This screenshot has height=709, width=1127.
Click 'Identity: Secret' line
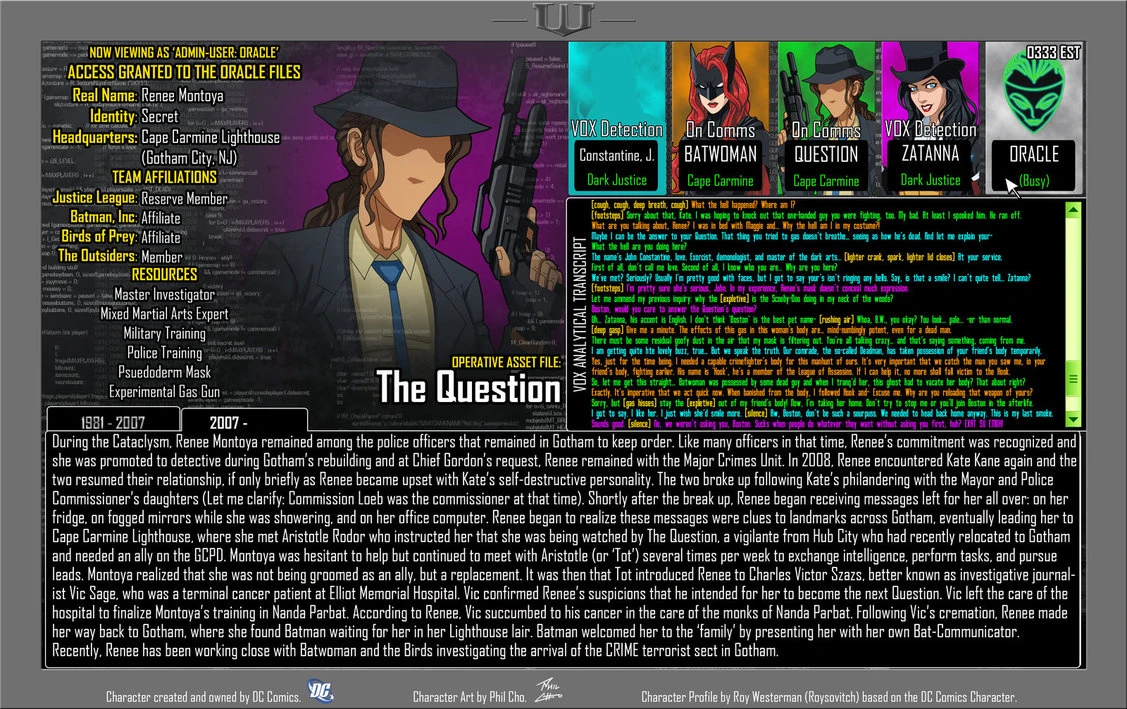coord(134,116)
